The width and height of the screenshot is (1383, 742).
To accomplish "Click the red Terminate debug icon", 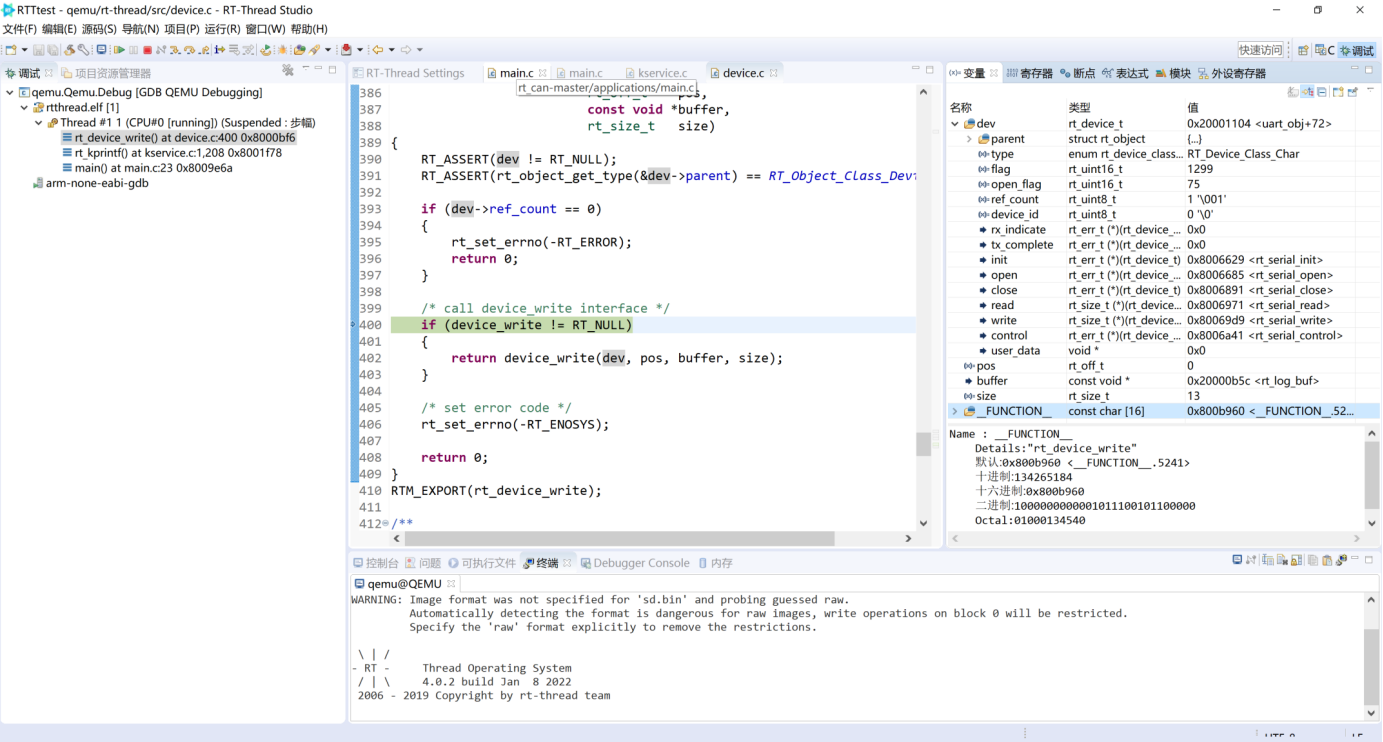I will pyautogui.click(x=147, y=49).
